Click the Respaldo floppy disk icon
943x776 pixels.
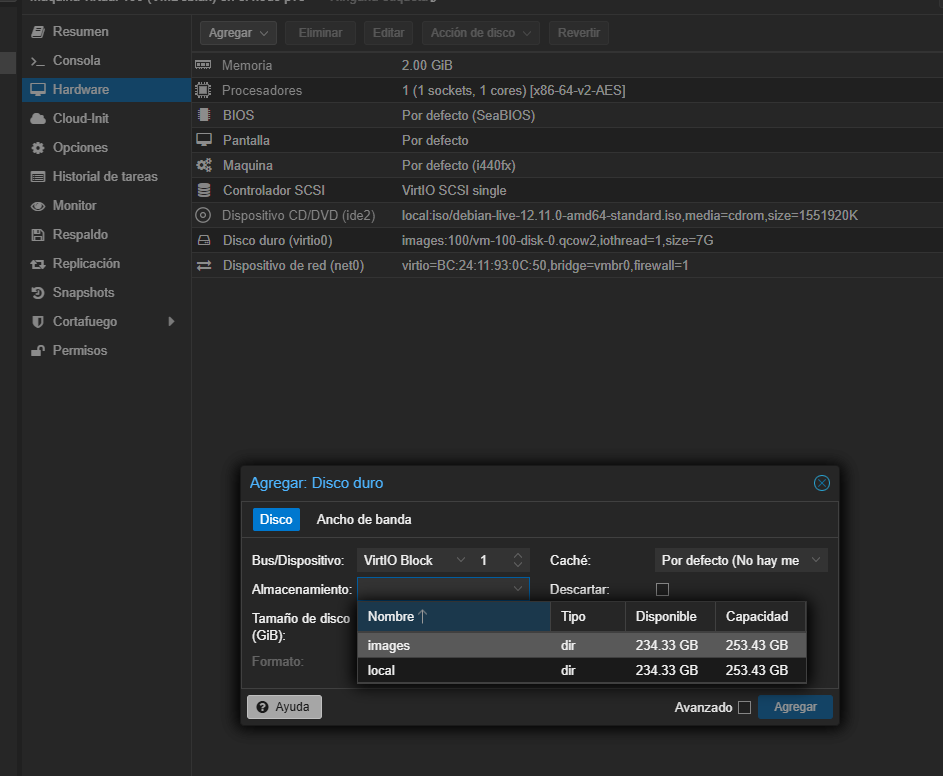coord(38,235)
